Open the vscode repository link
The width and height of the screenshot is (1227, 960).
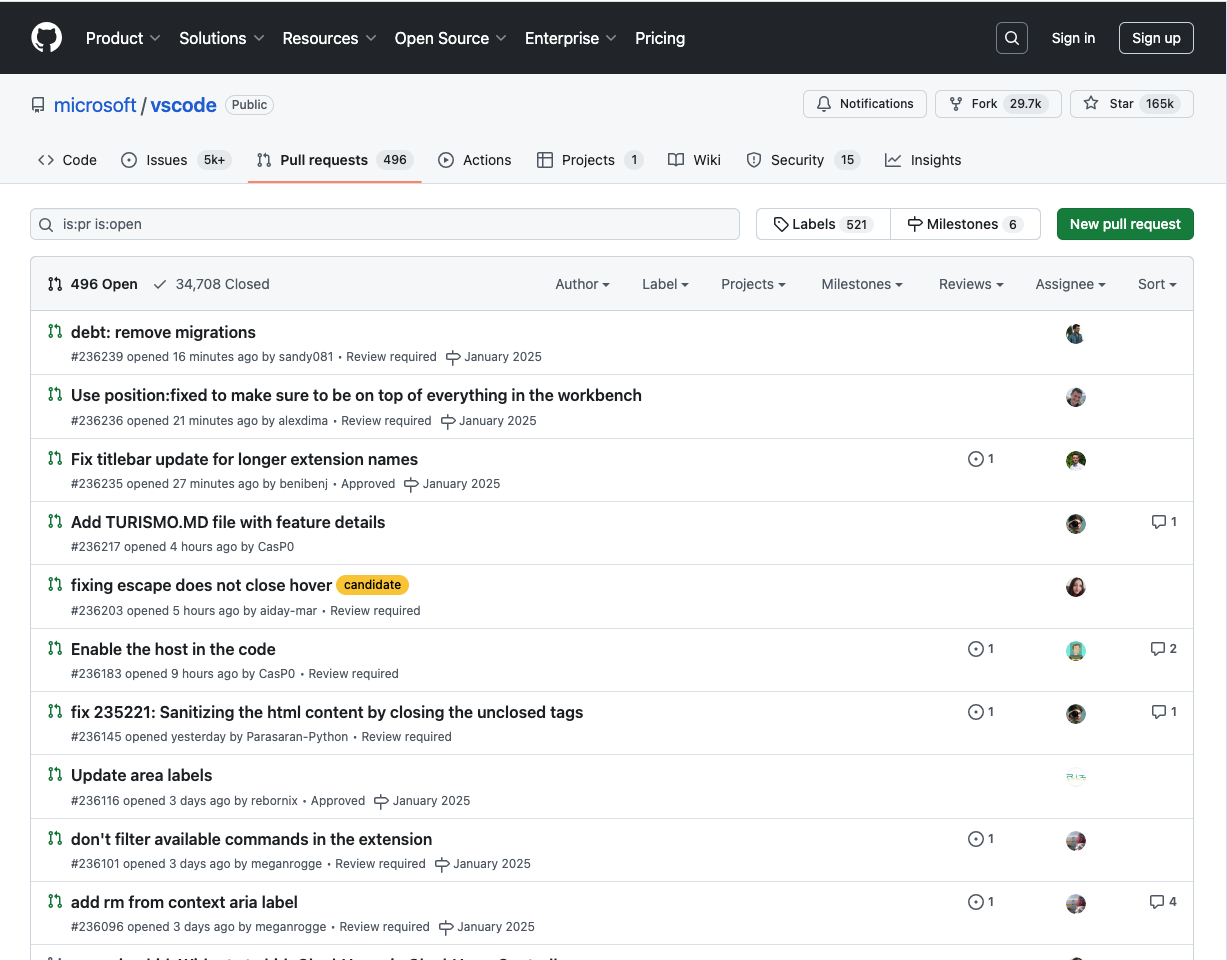tap(183, 105)
